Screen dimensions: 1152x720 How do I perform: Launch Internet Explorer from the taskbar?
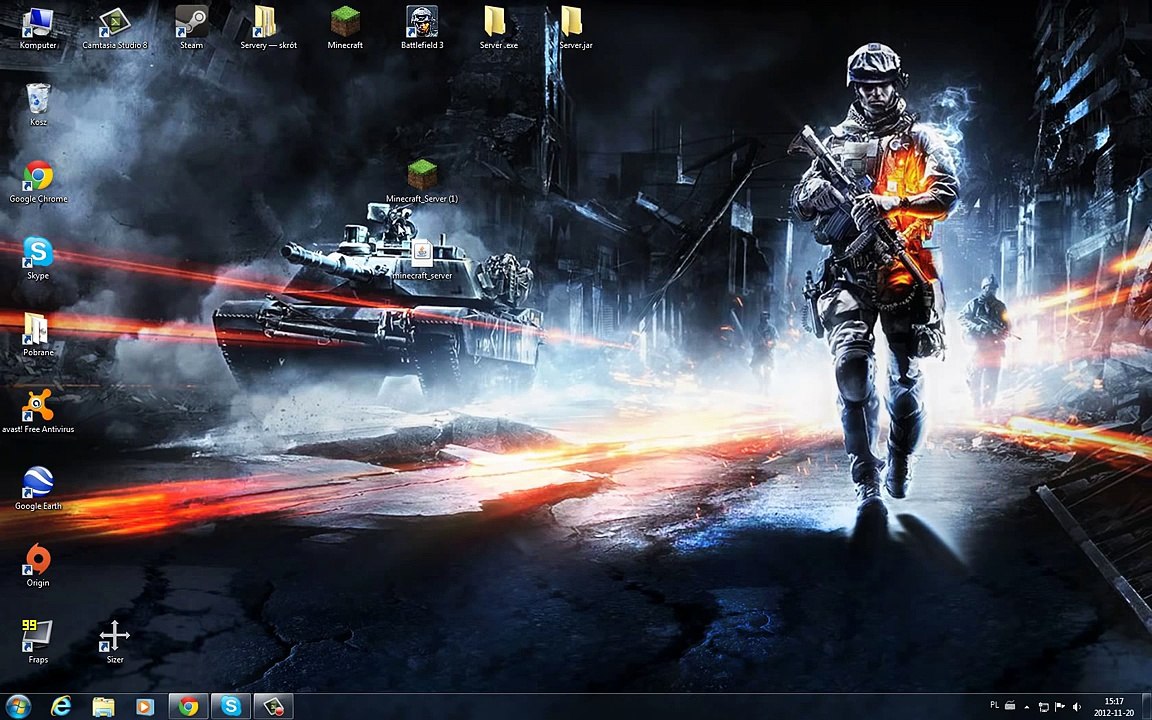[61, 707]
